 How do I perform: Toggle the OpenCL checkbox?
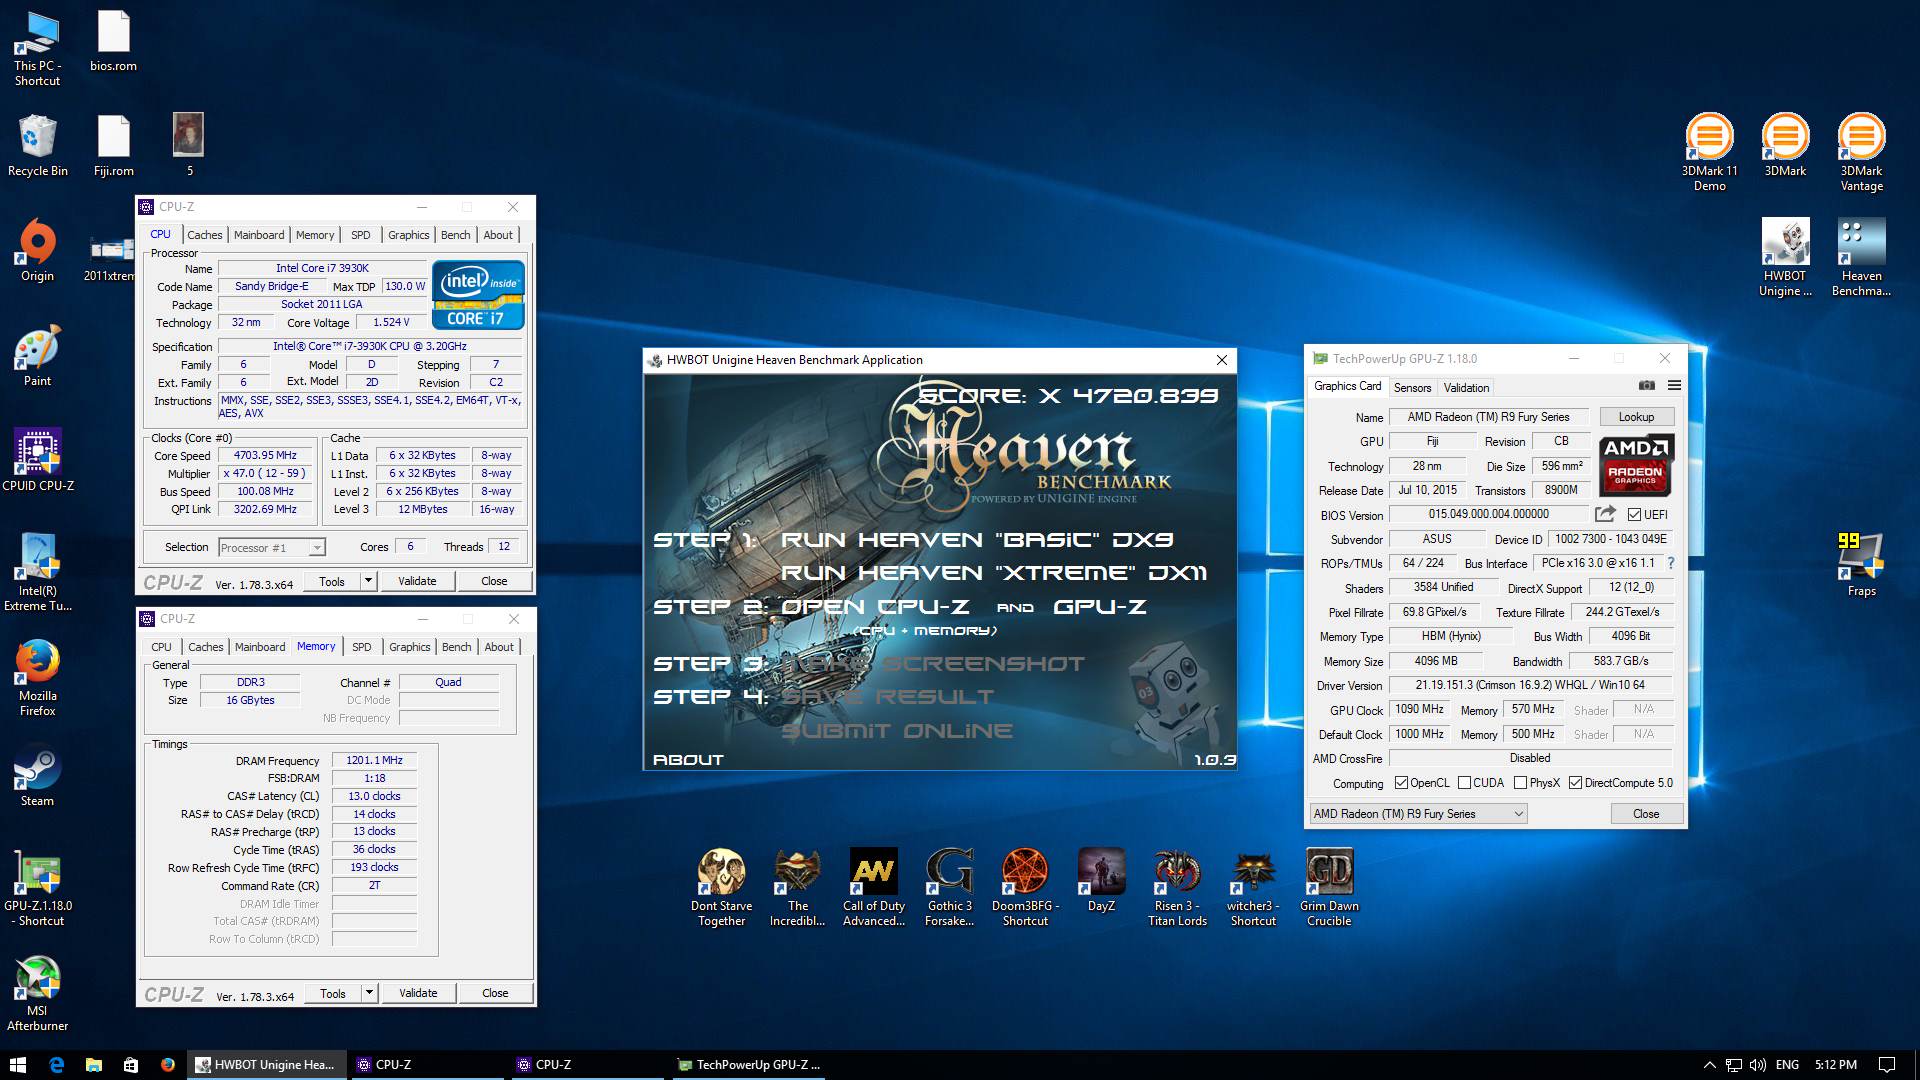(x=1401, y=783)
